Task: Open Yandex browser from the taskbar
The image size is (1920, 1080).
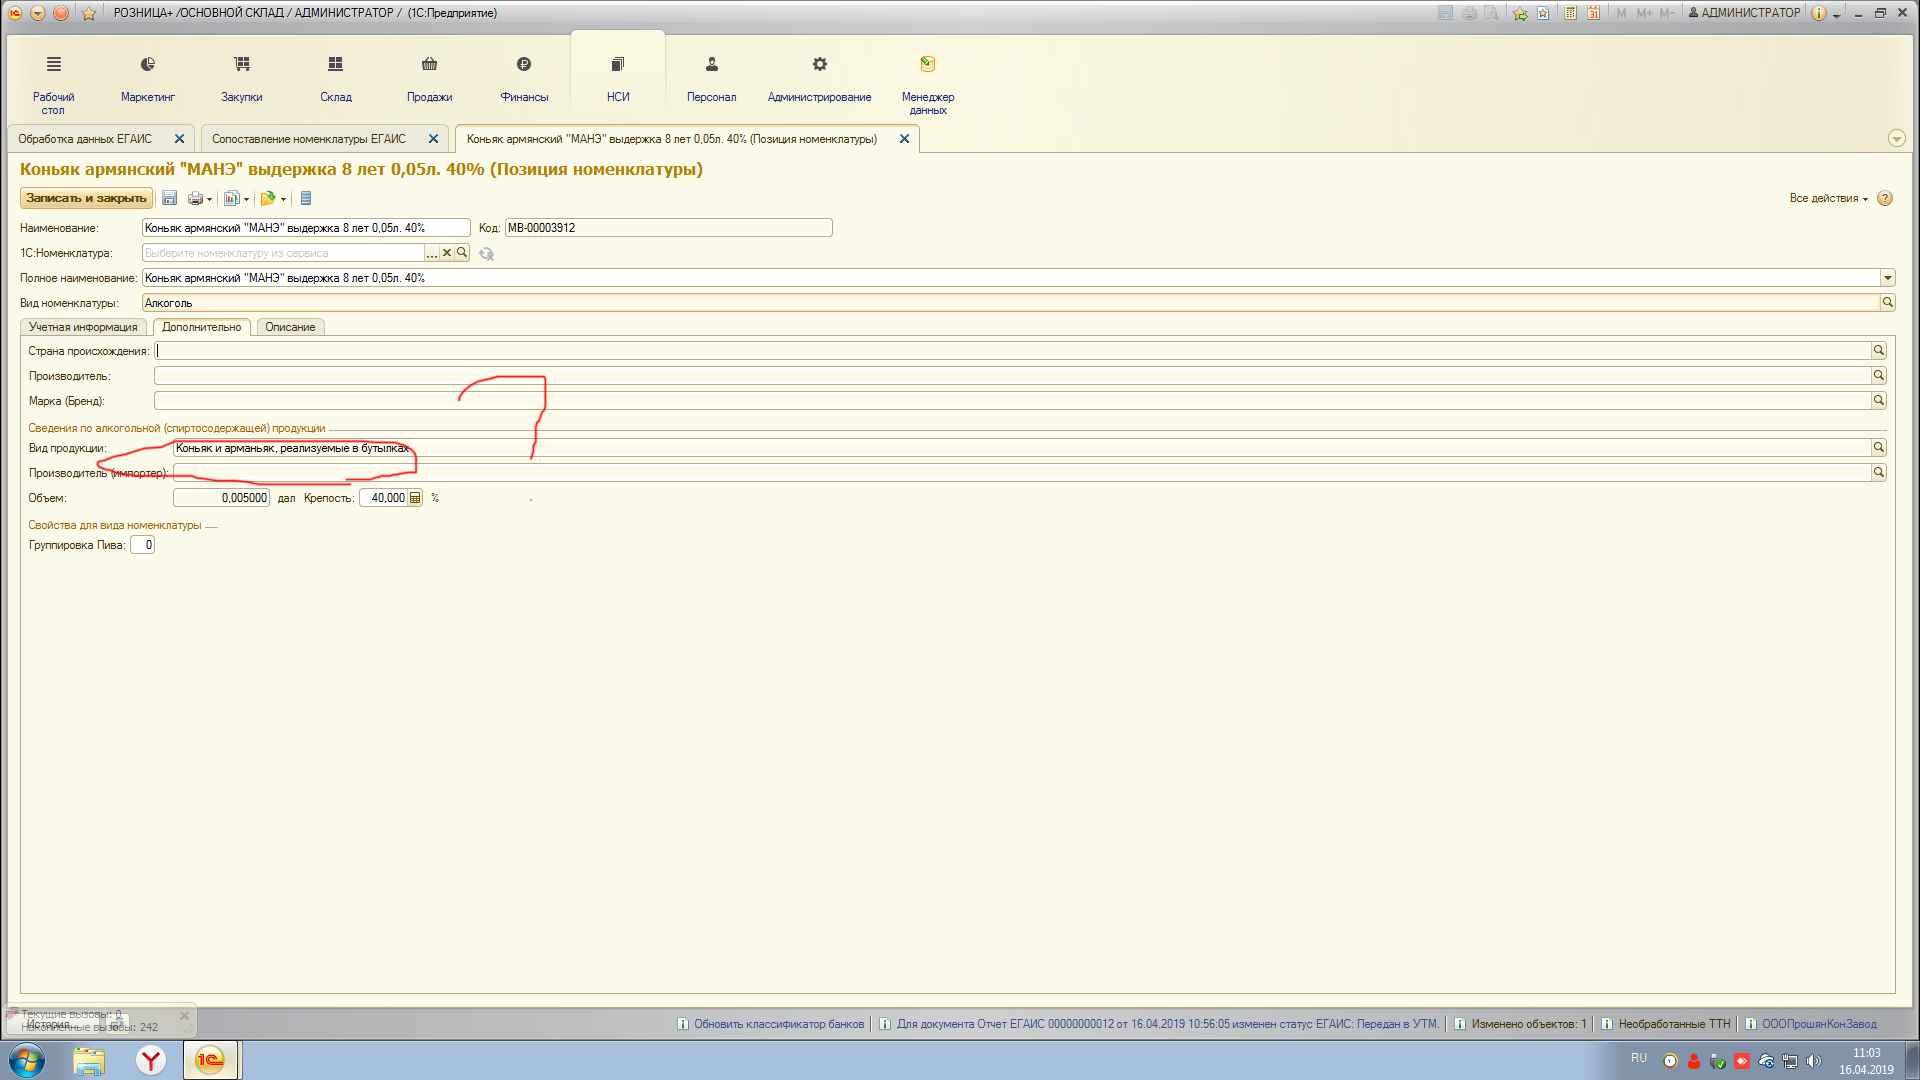Action: pyautogui.click(x=150, y=1060)
